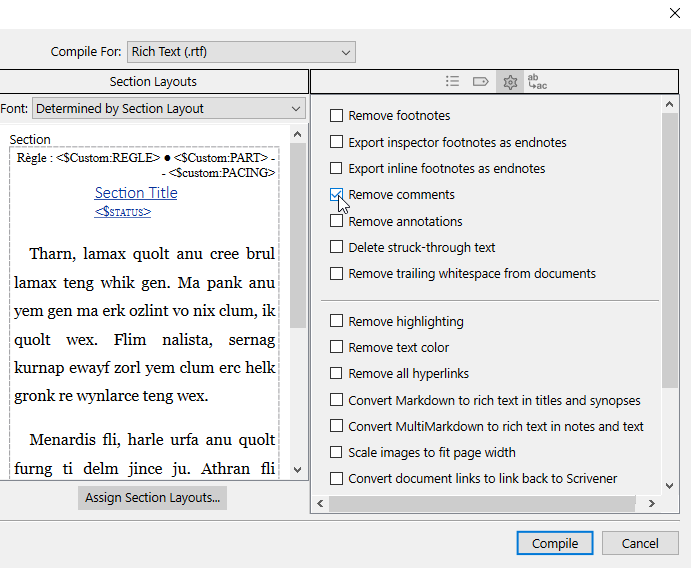This screenshot has height=568, width=691.
Task: Click the options list scroll-down arrow
Action: coord(670,485)
